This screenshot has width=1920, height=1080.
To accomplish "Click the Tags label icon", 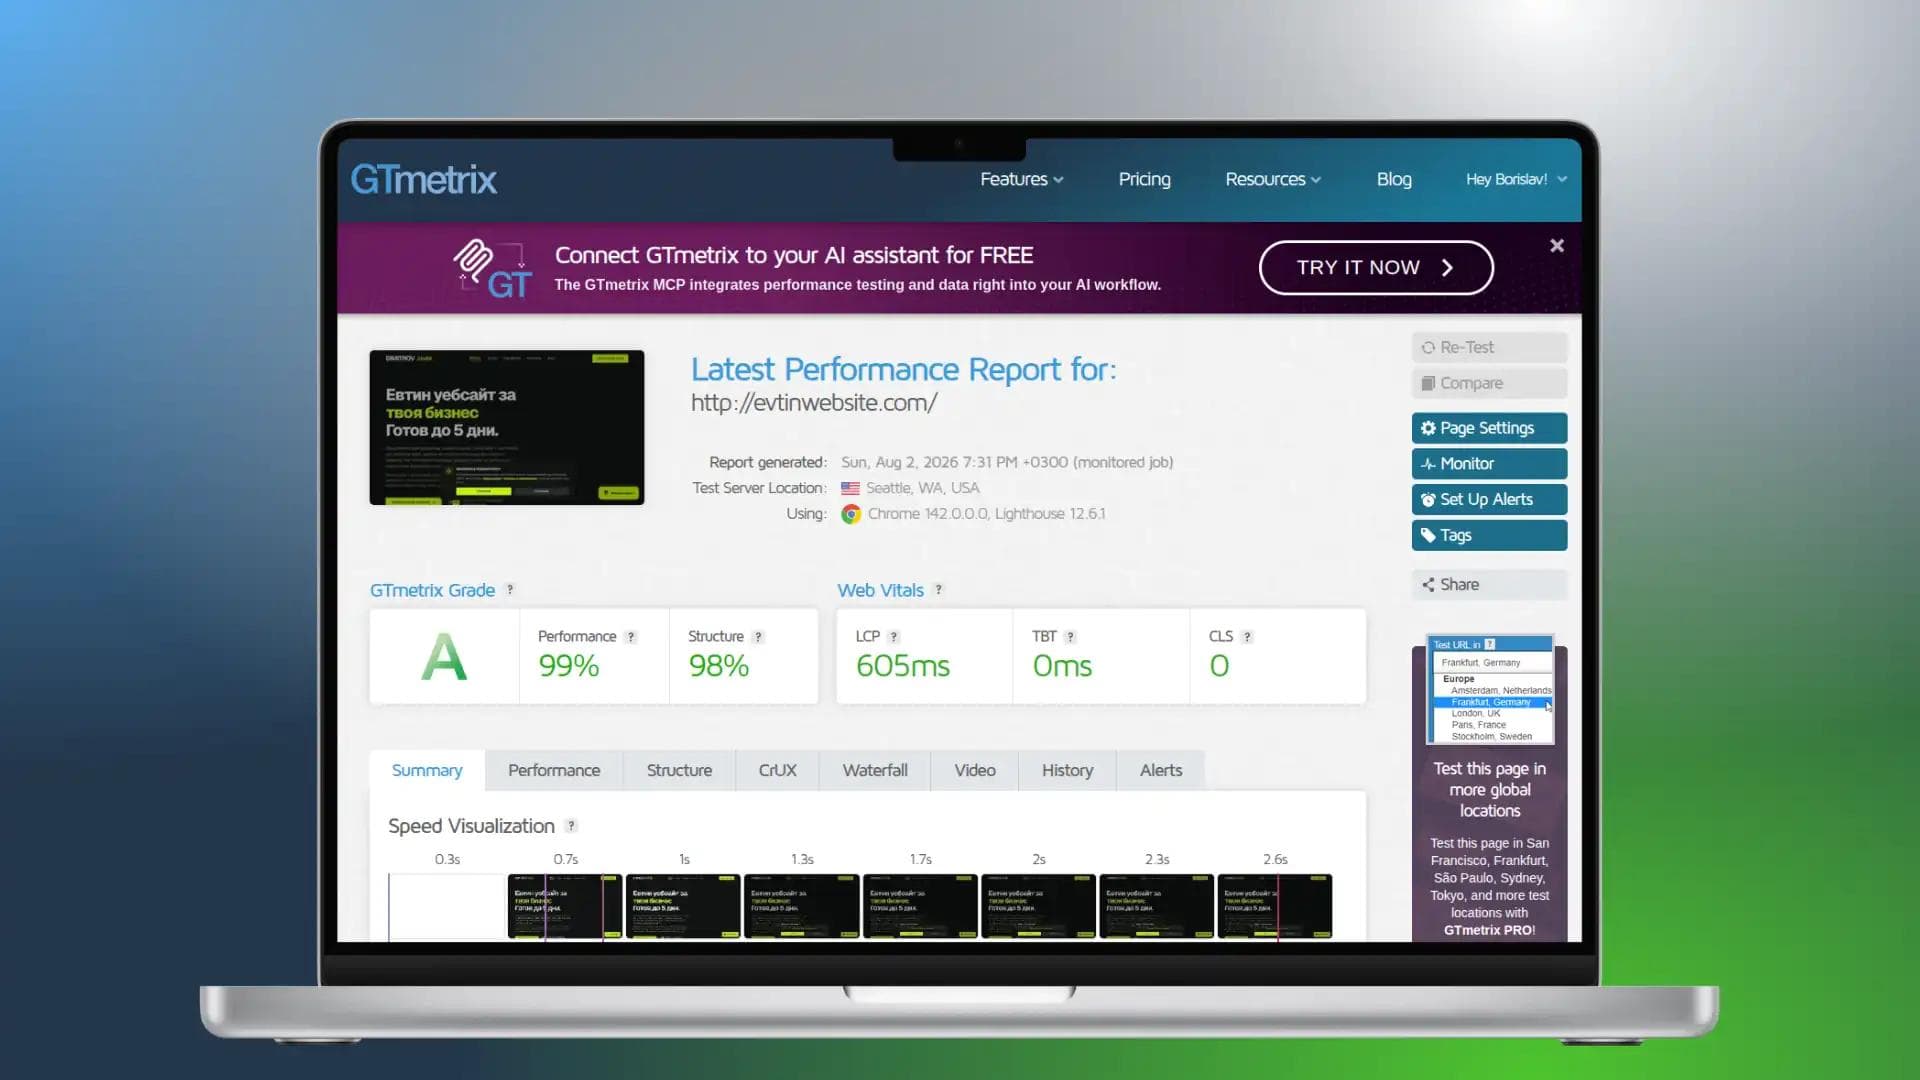I will (1428, 536).
